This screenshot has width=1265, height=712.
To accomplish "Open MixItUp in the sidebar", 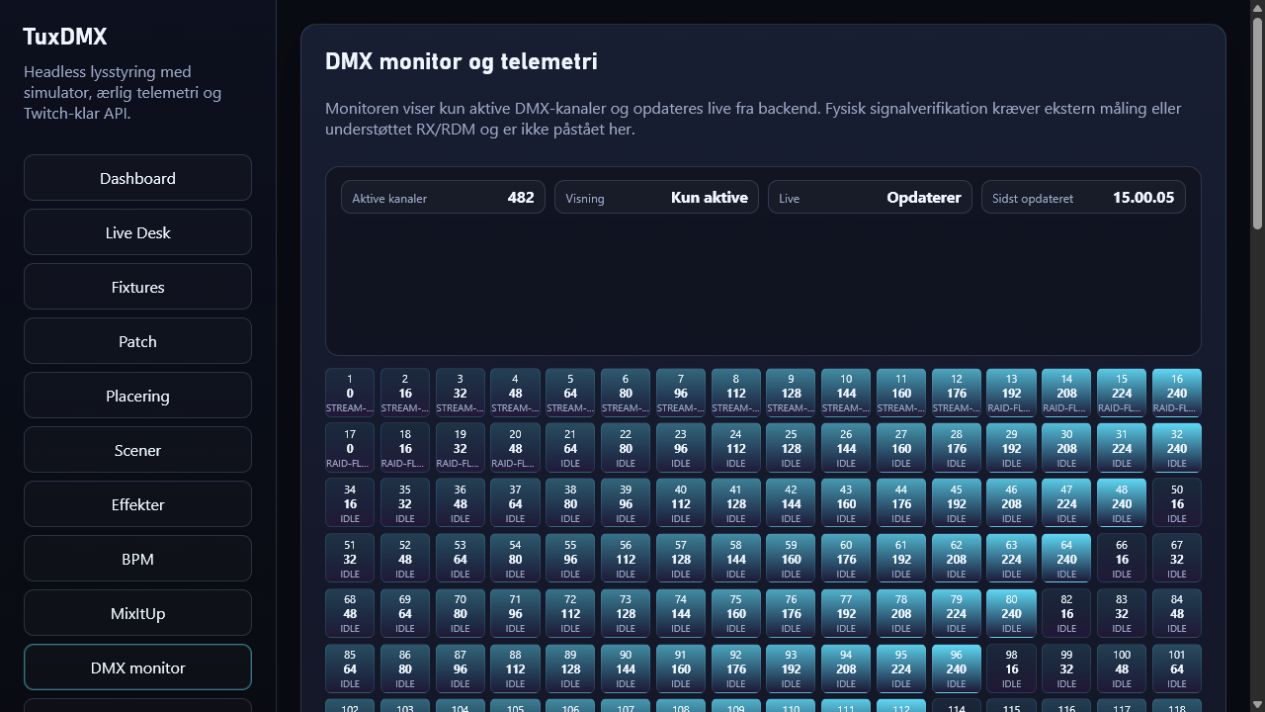I will pos(137,613).
